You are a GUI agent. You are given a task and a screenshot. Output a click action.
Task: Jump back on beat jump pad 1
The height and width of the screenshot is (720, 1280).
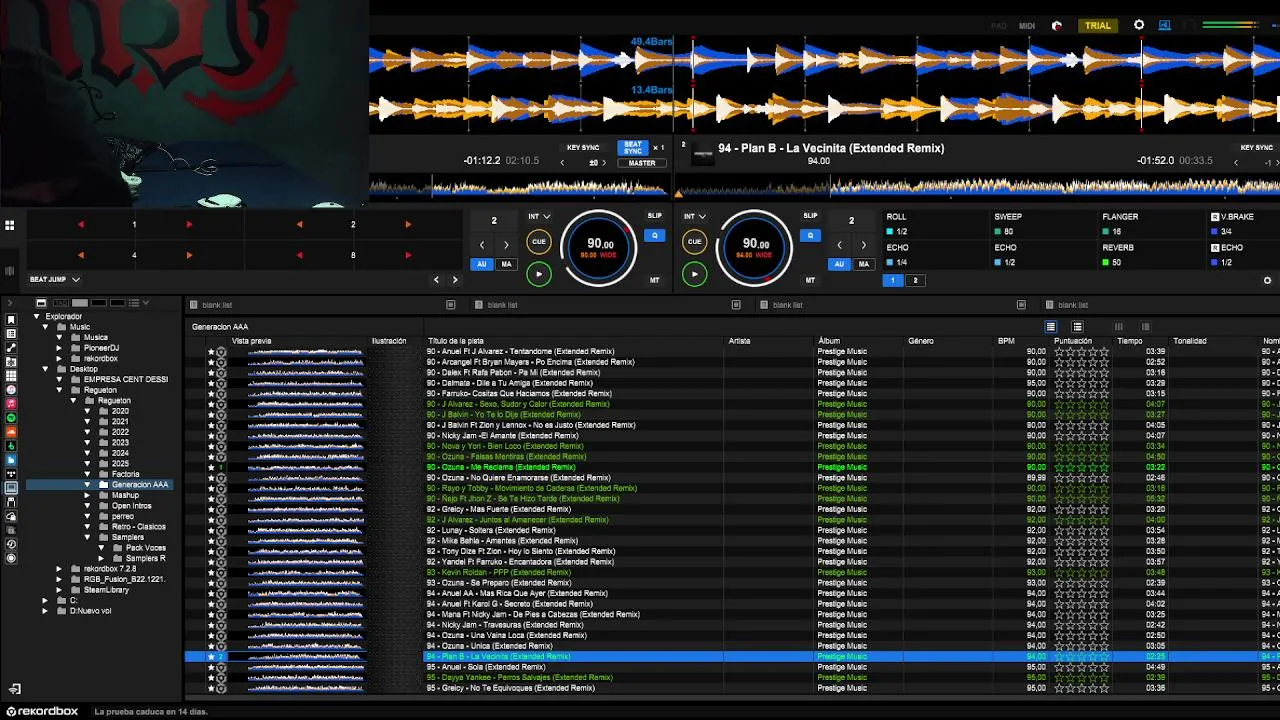pos(81,224)
